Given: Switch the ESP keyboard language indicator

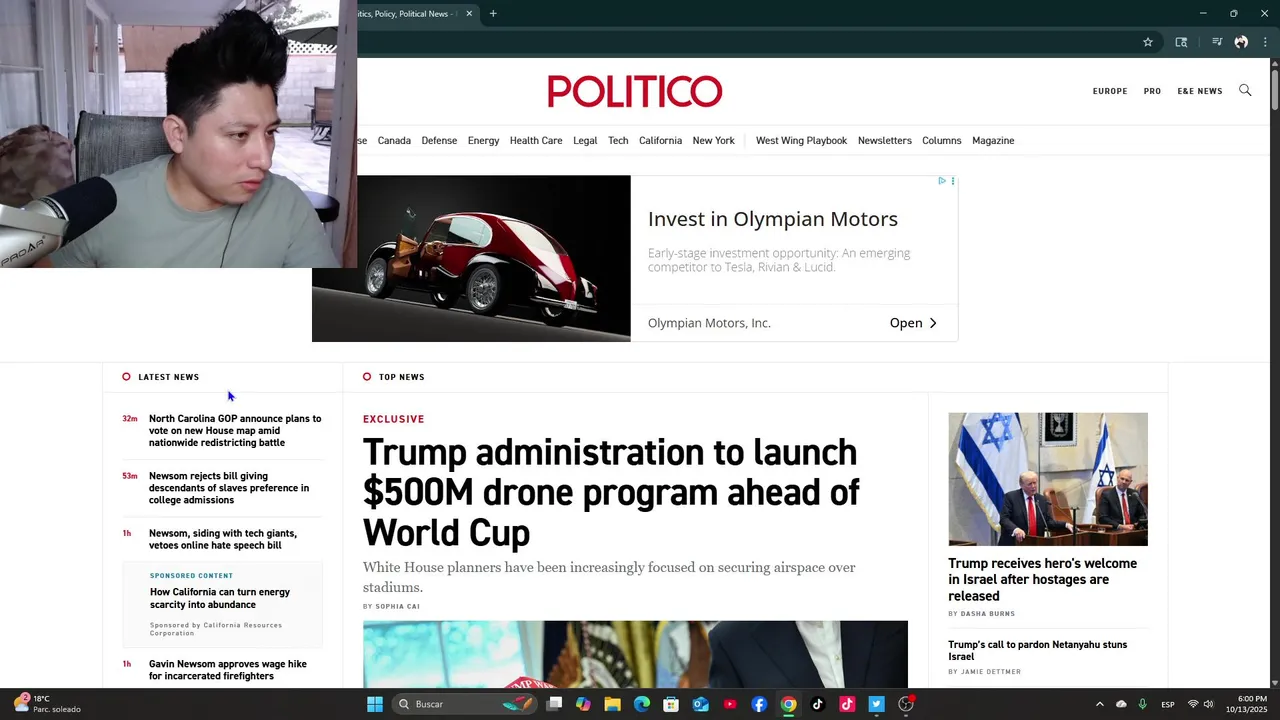Looking at the screenshot, I should pos(1168,704).
